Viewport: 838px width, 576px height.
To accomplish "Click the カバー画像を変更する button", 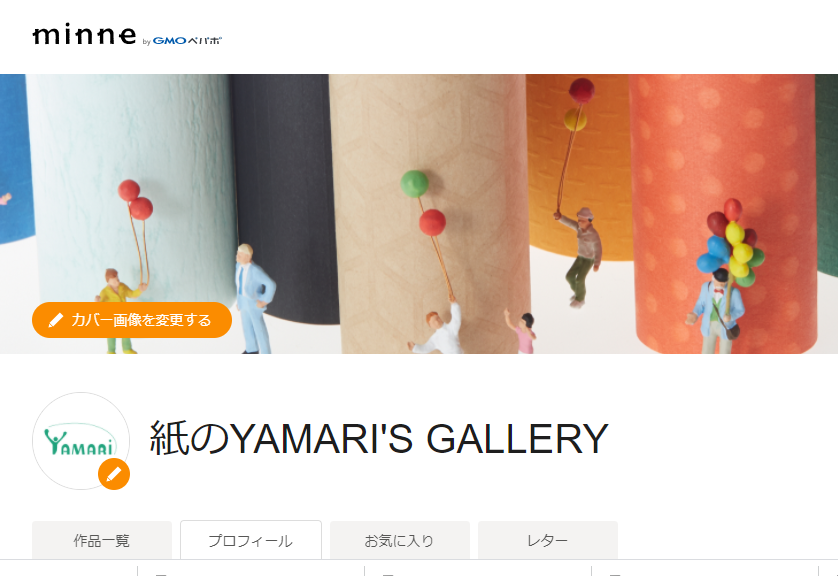I will tap(132, 320).
